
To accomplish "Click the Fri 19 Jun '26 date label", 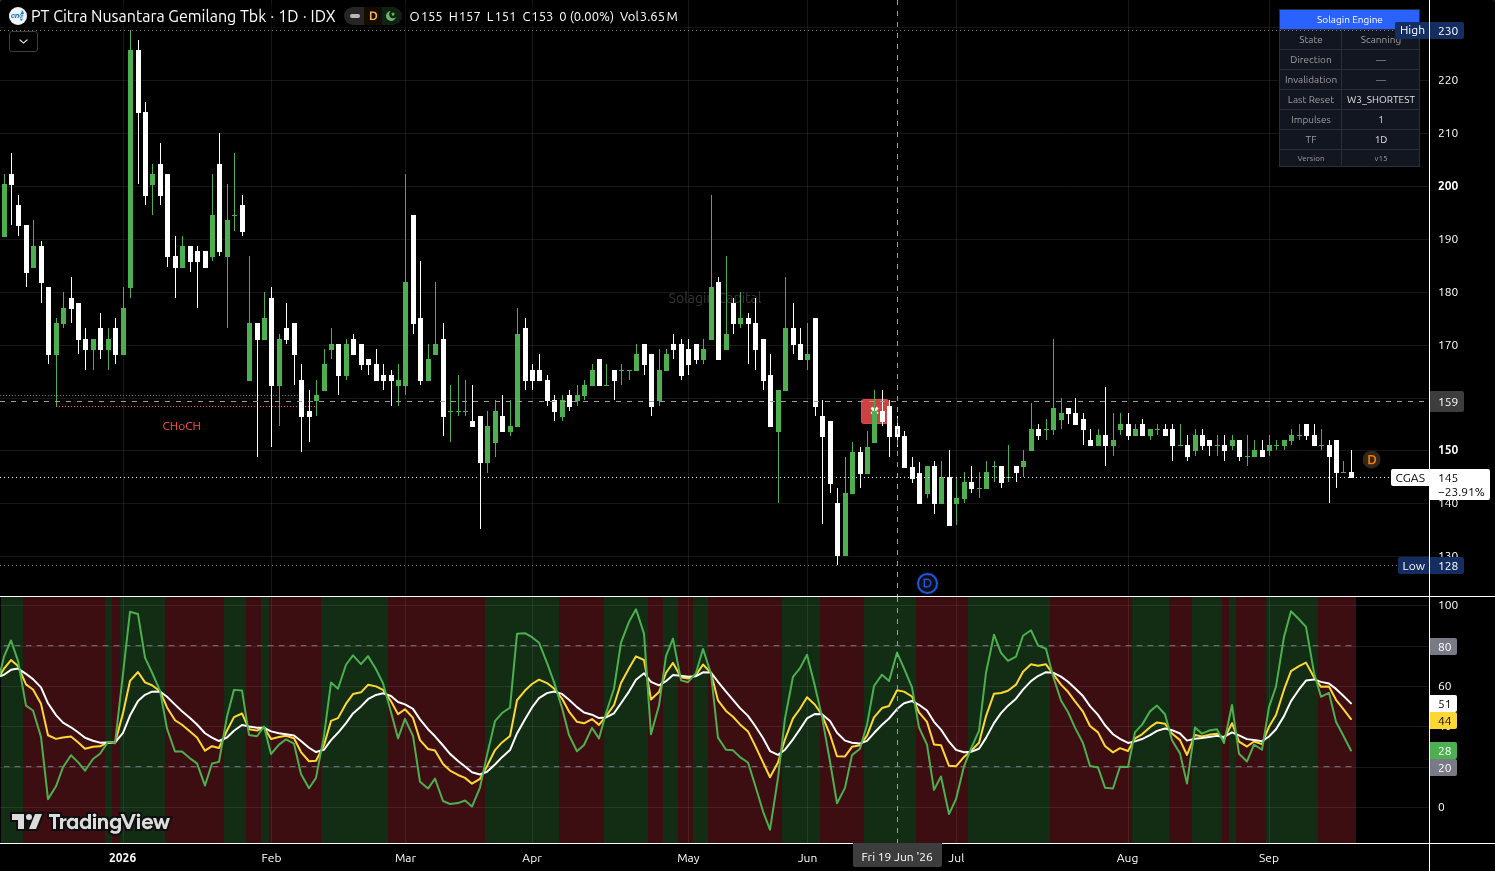I will [x=896, y=857].
